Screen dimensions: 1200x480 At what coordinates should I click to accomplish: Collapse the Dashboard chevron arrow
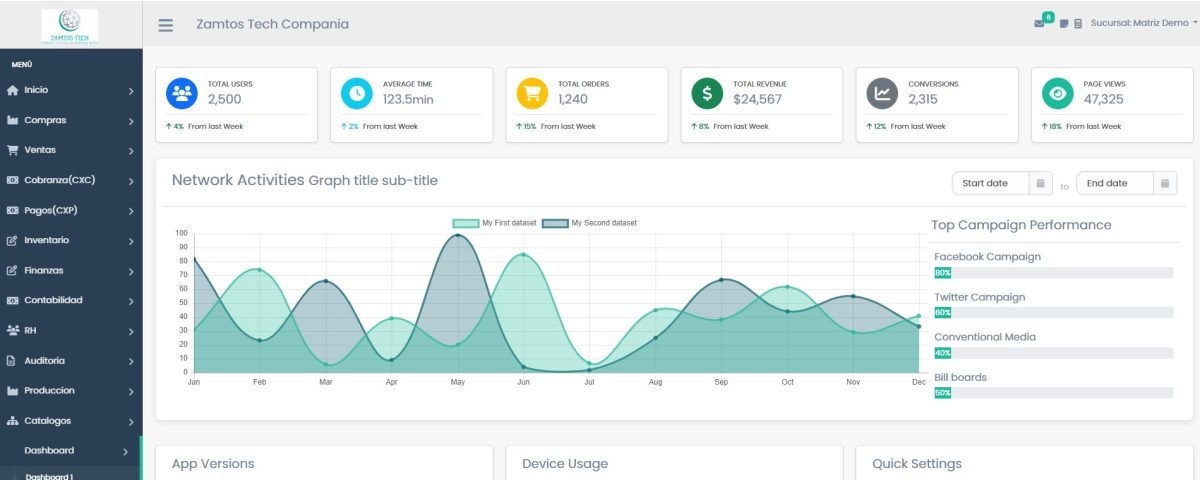tap(125, 452)
